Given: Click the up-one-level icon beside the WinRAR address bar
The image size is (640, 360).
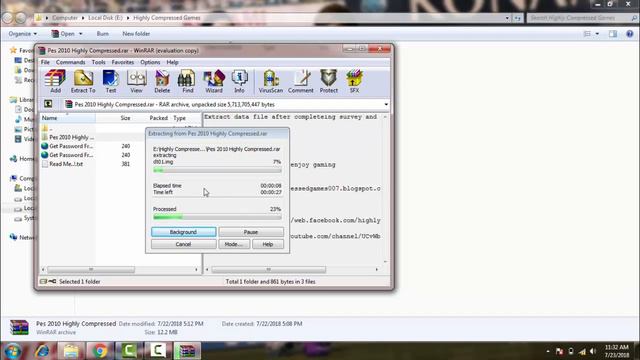Looking at the screenshot, I should [48, 104].
